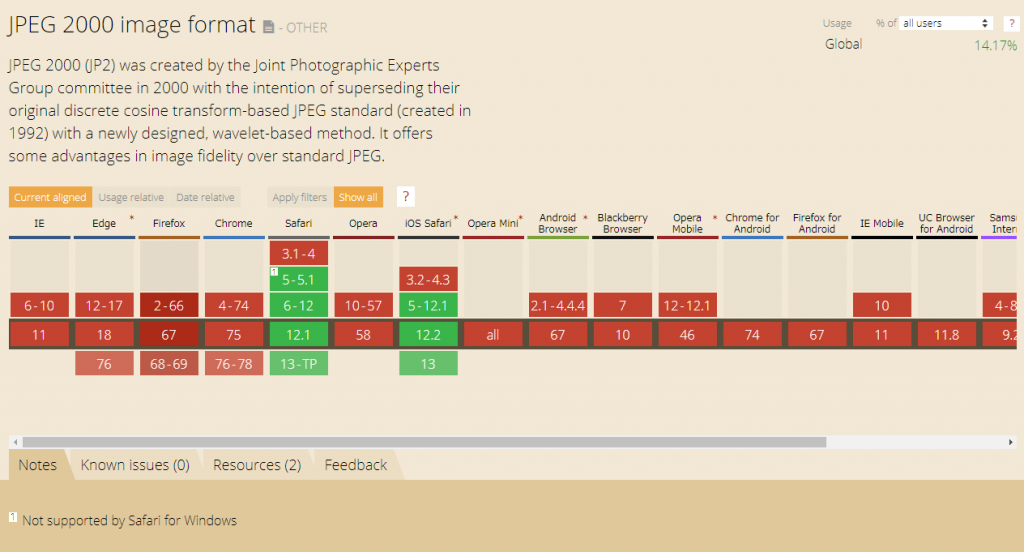Click the asterisk beside iOS Safari header
The height and width of the screenshot is (552, 1024).
point(456,218)
